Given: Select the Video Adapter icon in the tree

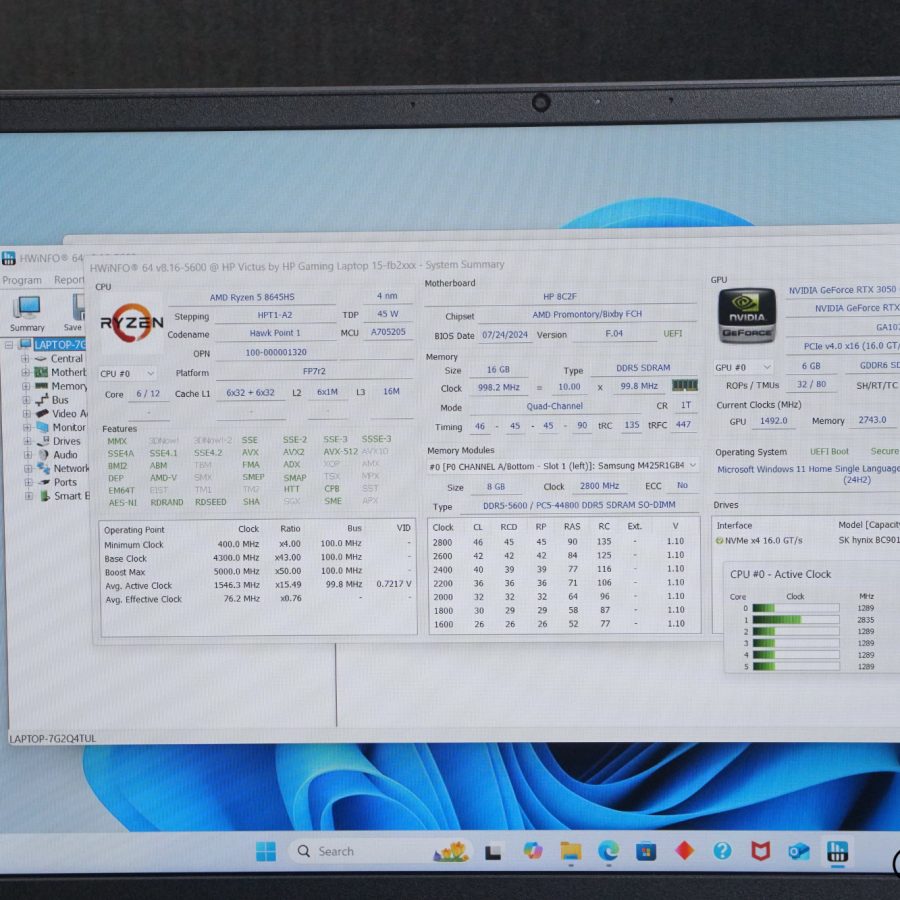Looking at the screenshot, I should 42,413.
